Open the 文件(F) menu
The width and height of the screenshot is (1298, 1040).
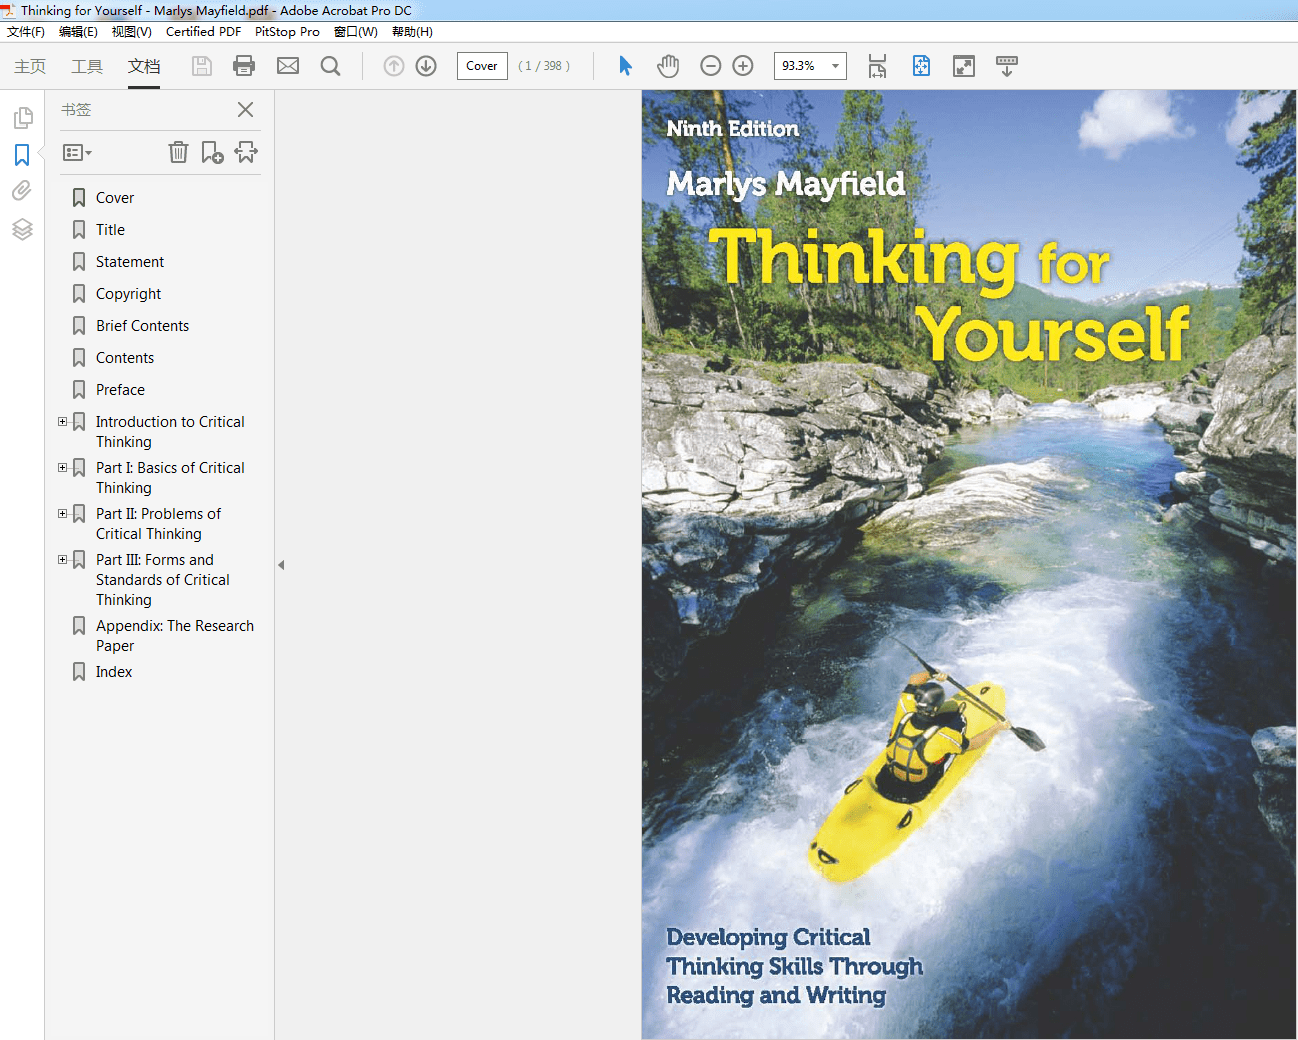[26, 32]
